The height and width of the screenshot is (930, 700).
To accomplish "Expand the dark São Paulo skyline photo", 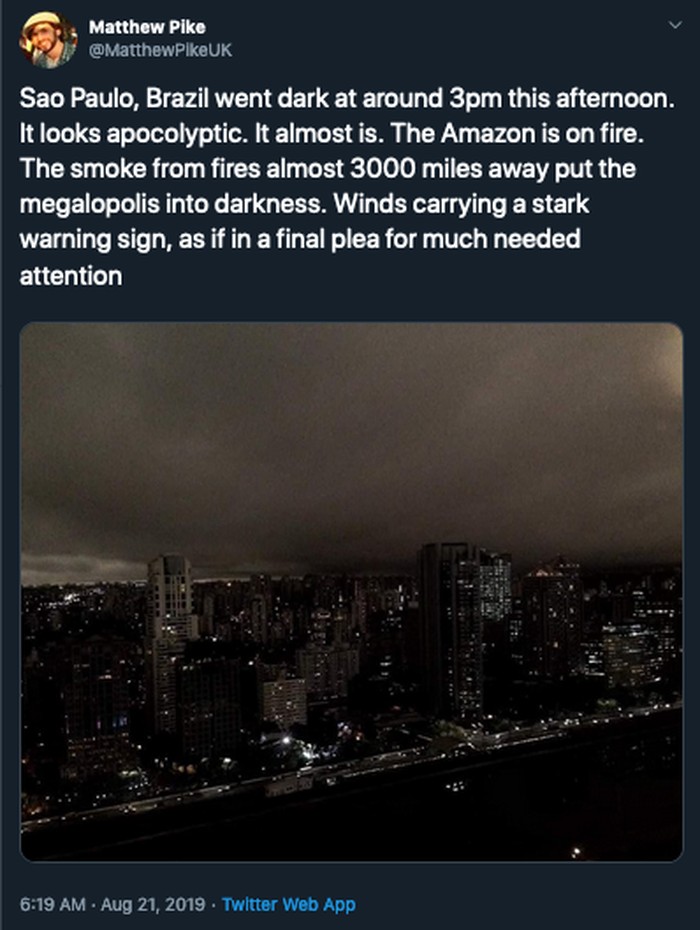I will click(x=351, y=590).
